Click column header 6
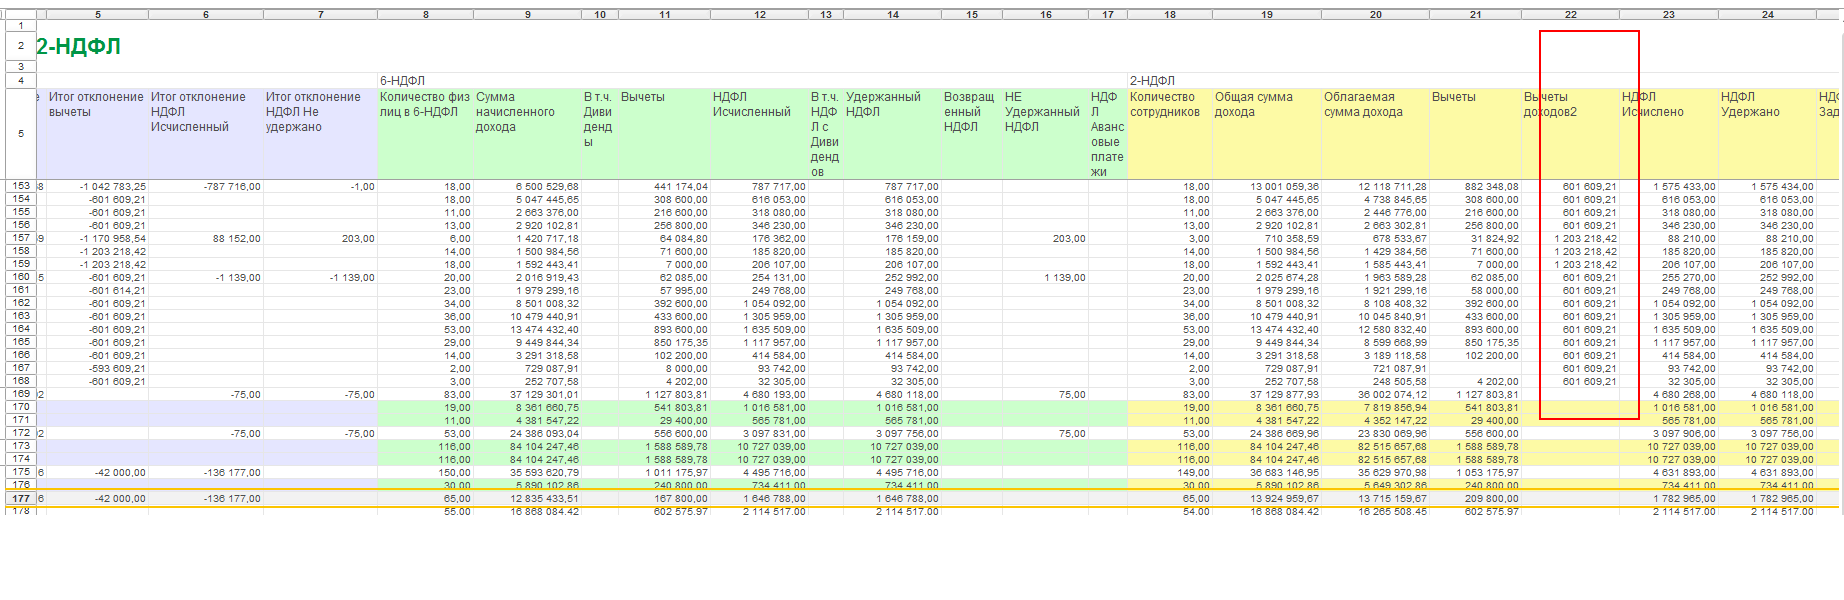The image size is (1844, 600). click(206, 15)
